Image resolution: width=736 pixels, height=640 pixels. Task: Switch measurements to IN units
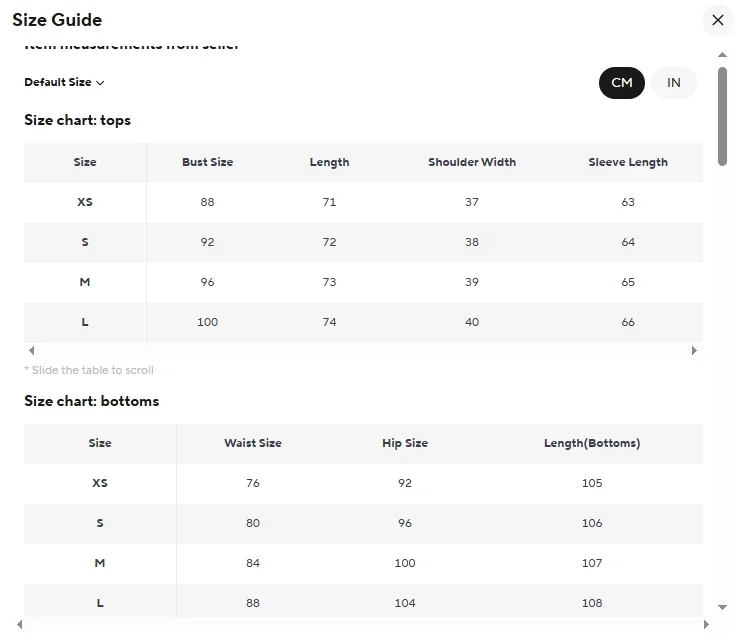(x=674, y=83)
